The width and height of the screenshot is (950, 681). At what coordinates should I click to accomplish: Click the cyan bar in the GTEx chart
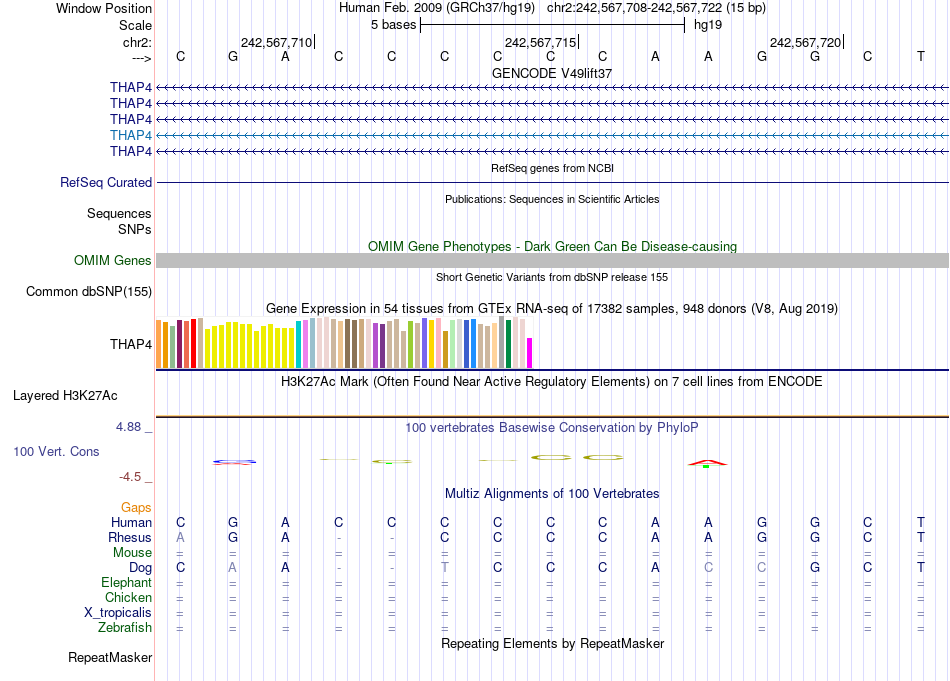(x=299, y=345)
